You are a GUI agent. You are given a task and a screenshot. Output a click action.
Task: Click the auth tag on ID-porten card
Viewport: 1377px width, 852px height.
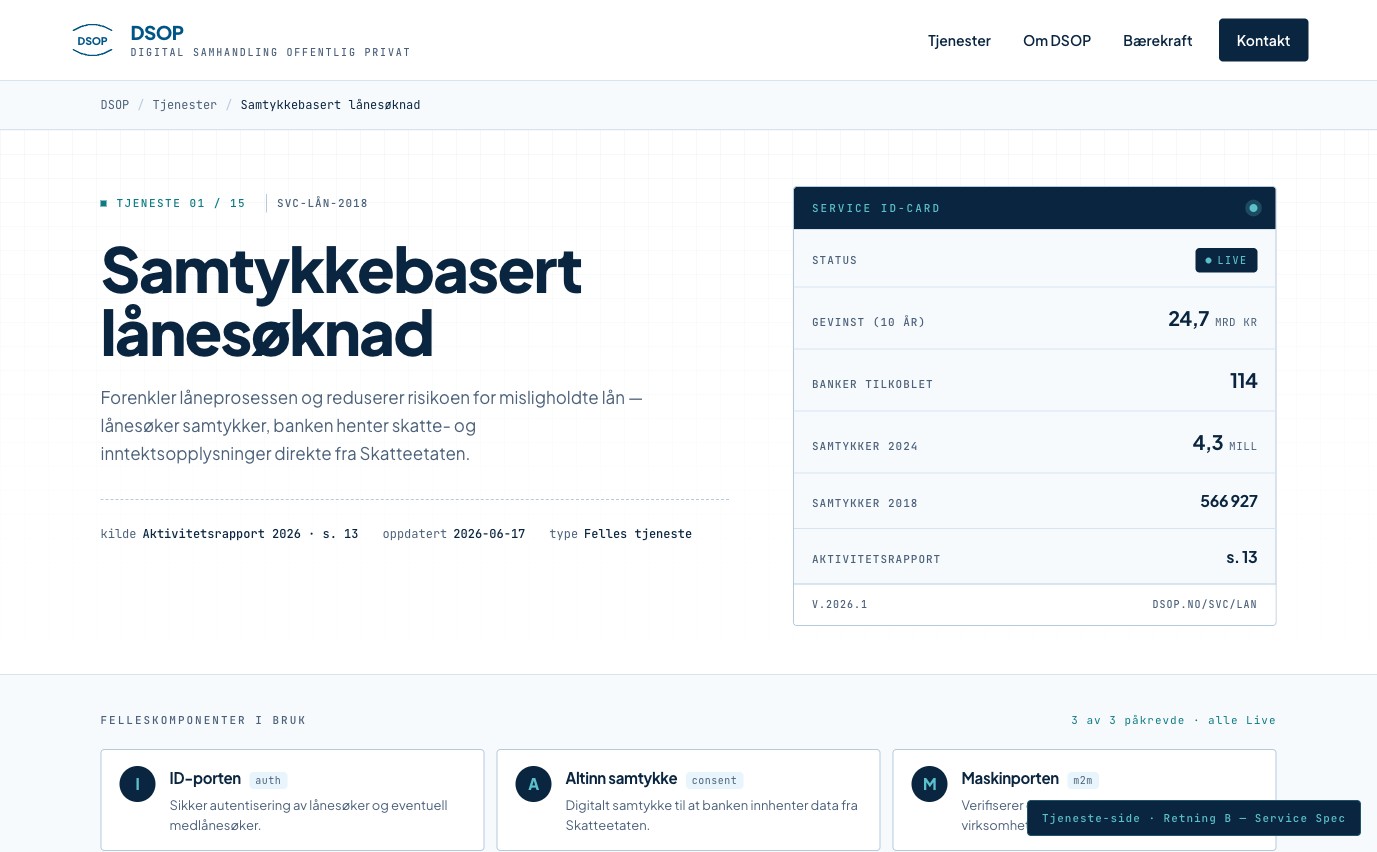point(268,780)
